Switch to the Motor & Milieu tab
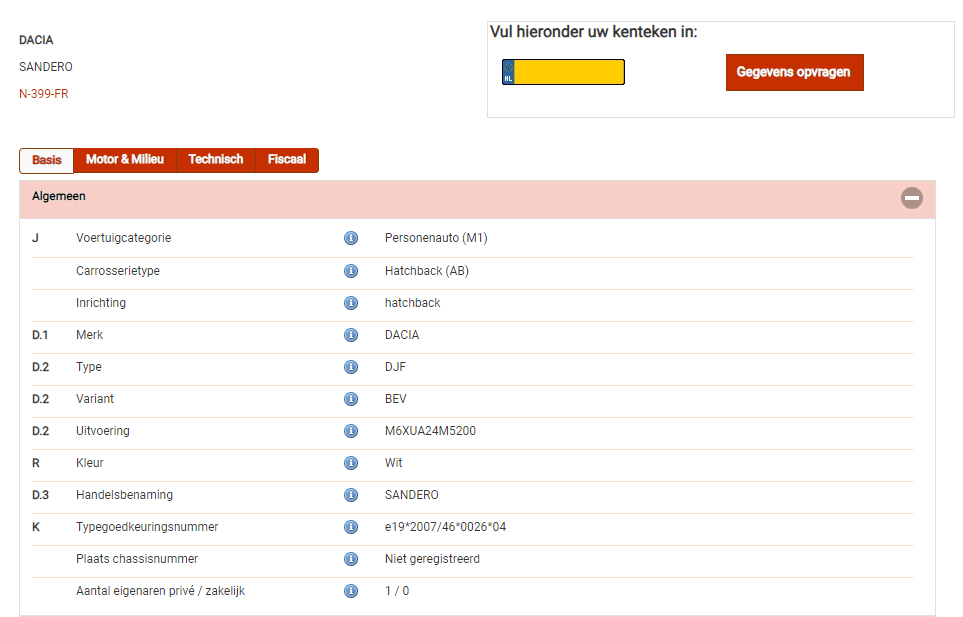 [124, 160]
